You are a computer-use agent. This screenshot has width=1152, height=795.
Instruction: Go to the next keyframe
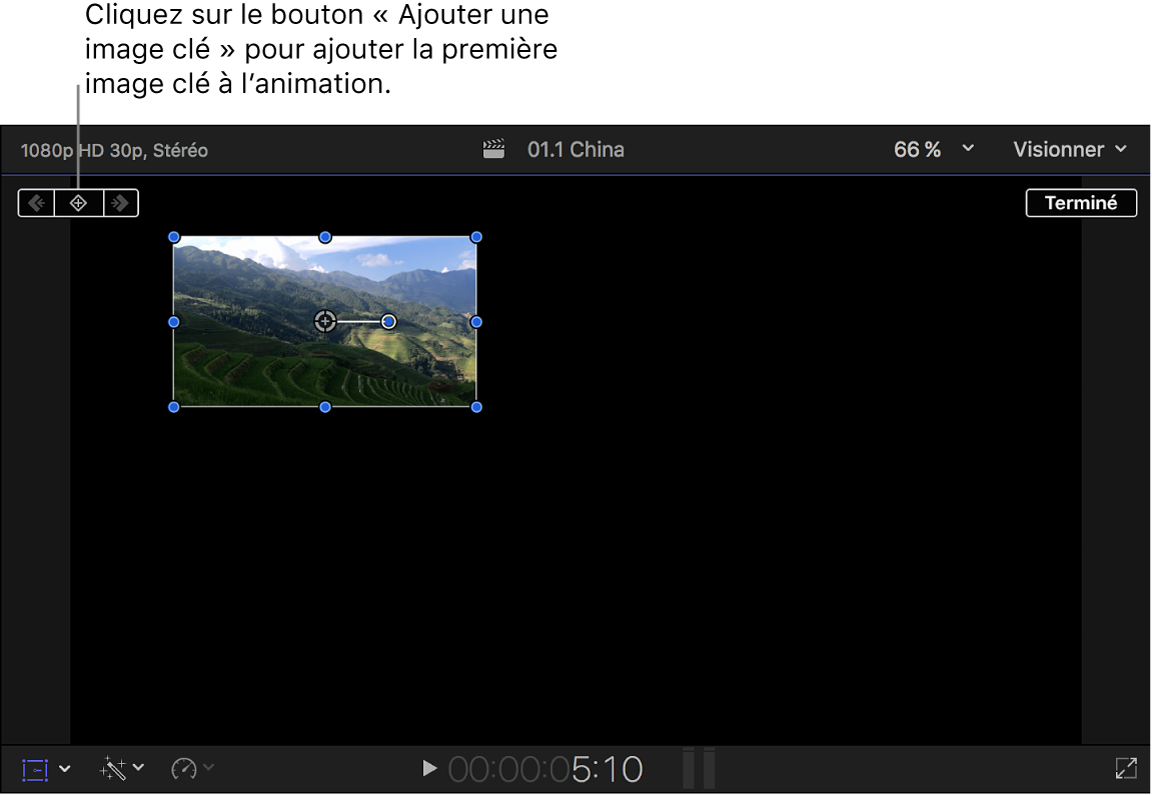(x=120, y=202)
